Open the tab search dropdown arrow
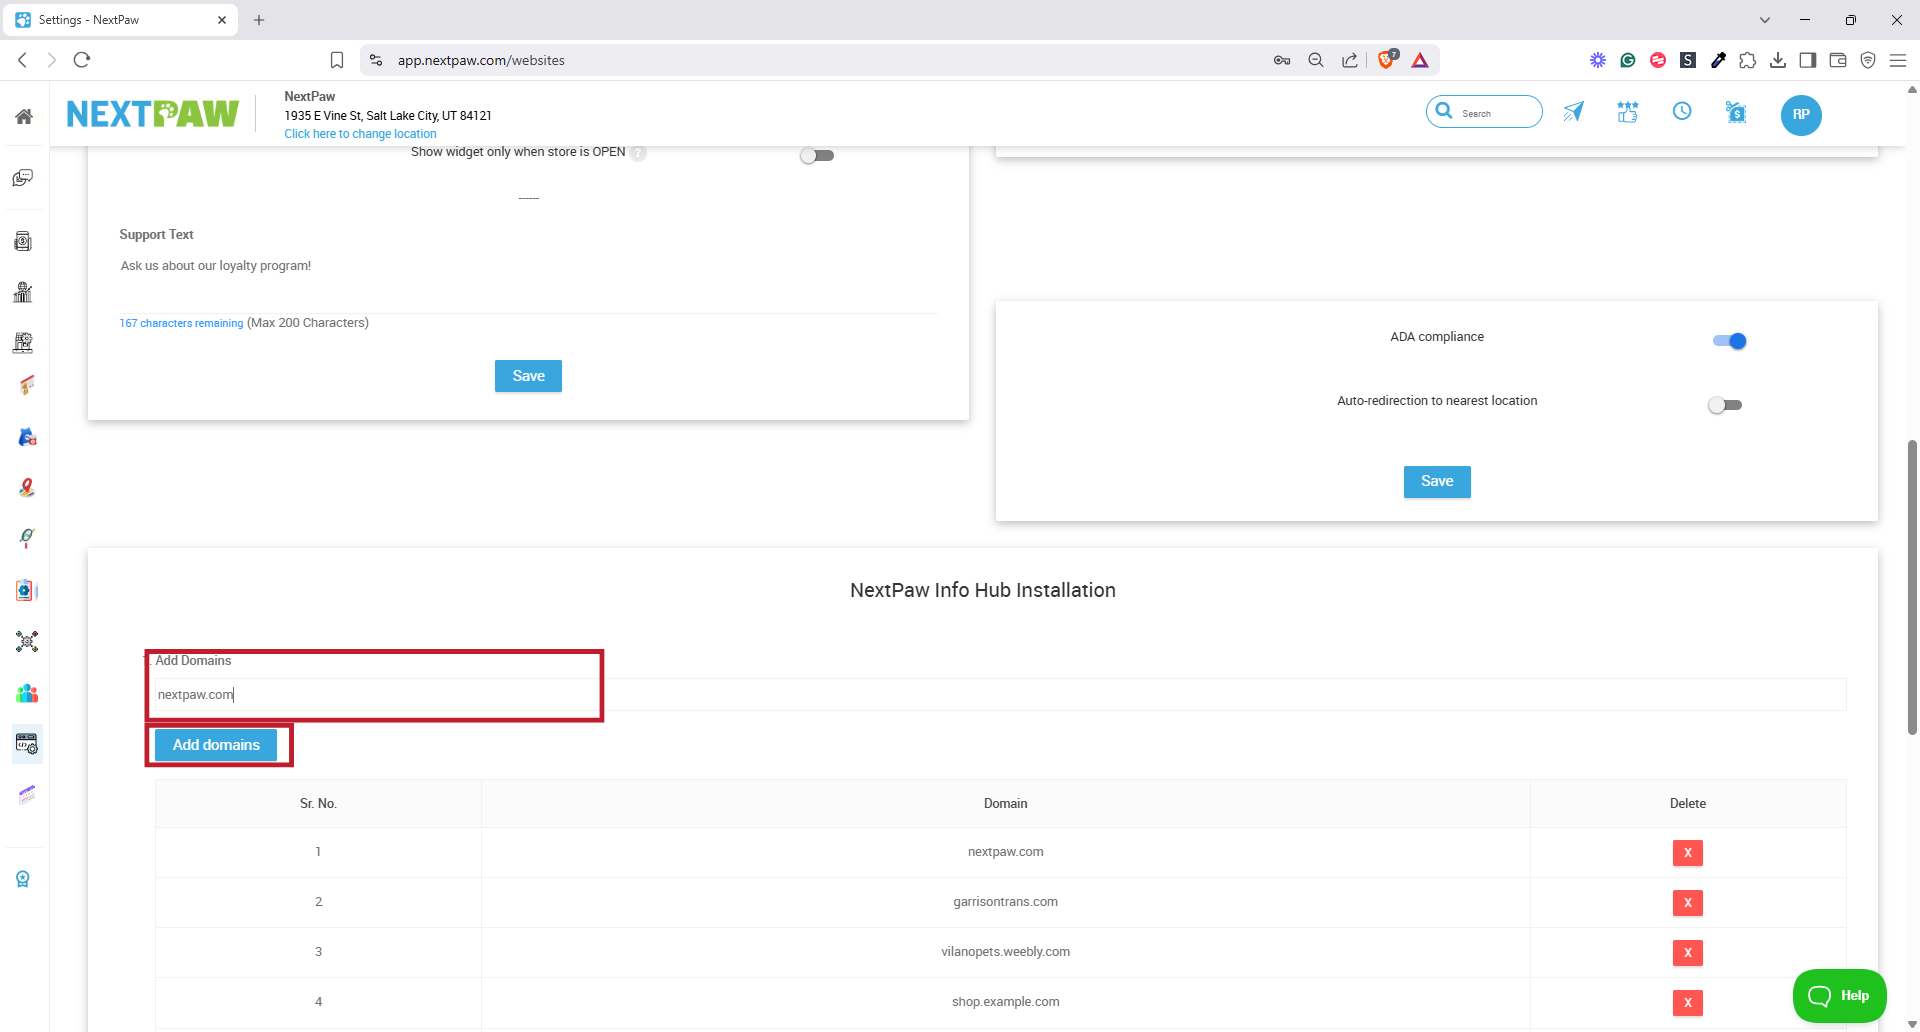This screenshot has height=1032, width=1920. [1765, 20]
